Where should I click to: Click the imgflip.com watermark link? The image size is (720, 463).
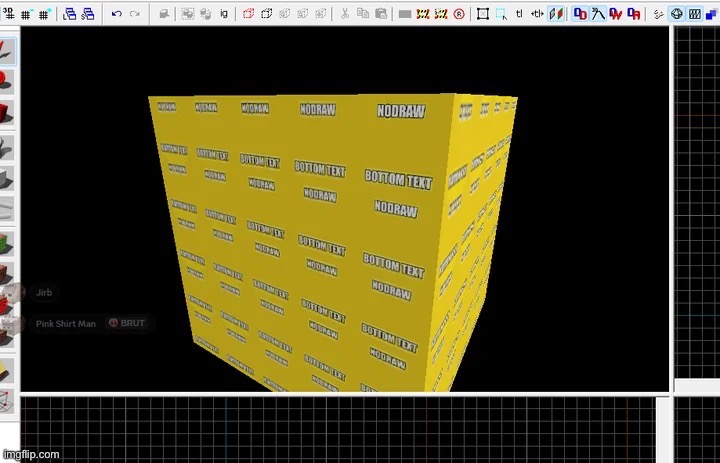30,454
